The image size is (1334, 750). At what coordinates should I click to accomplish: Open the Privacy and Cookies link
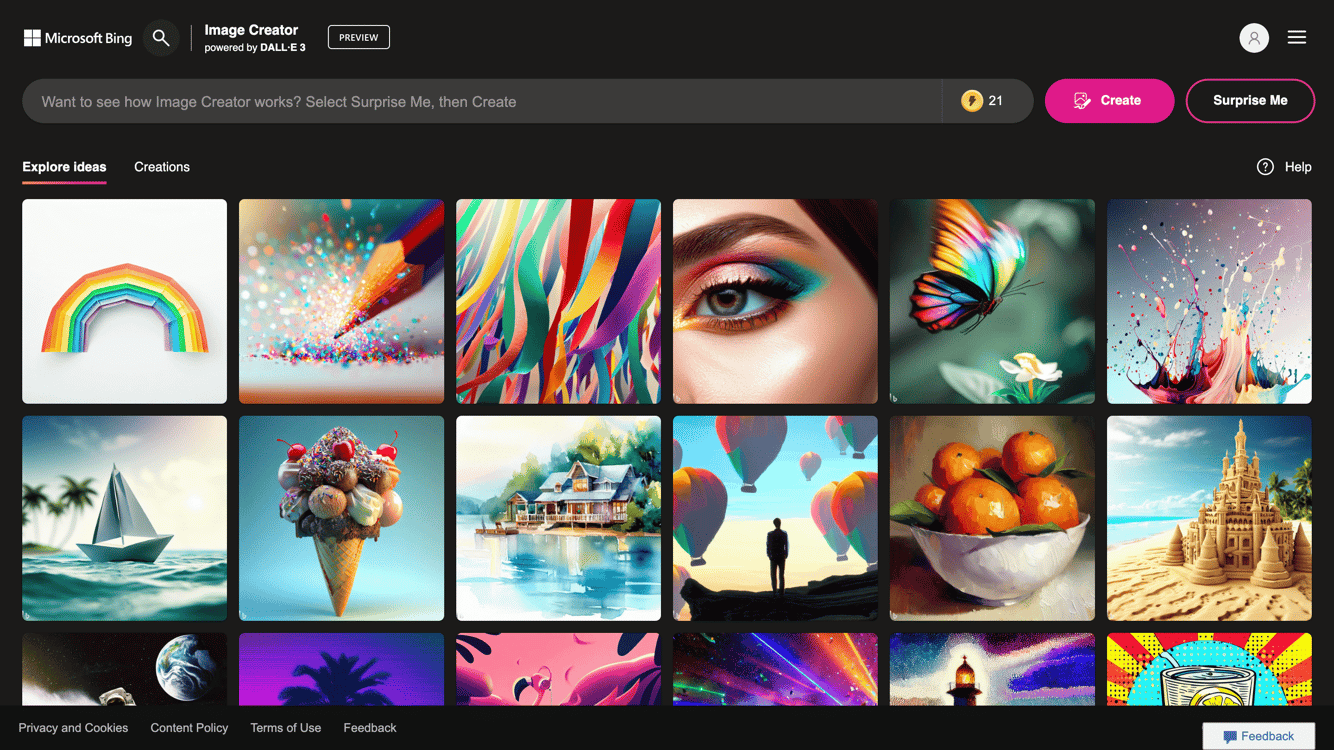[73, 727]
